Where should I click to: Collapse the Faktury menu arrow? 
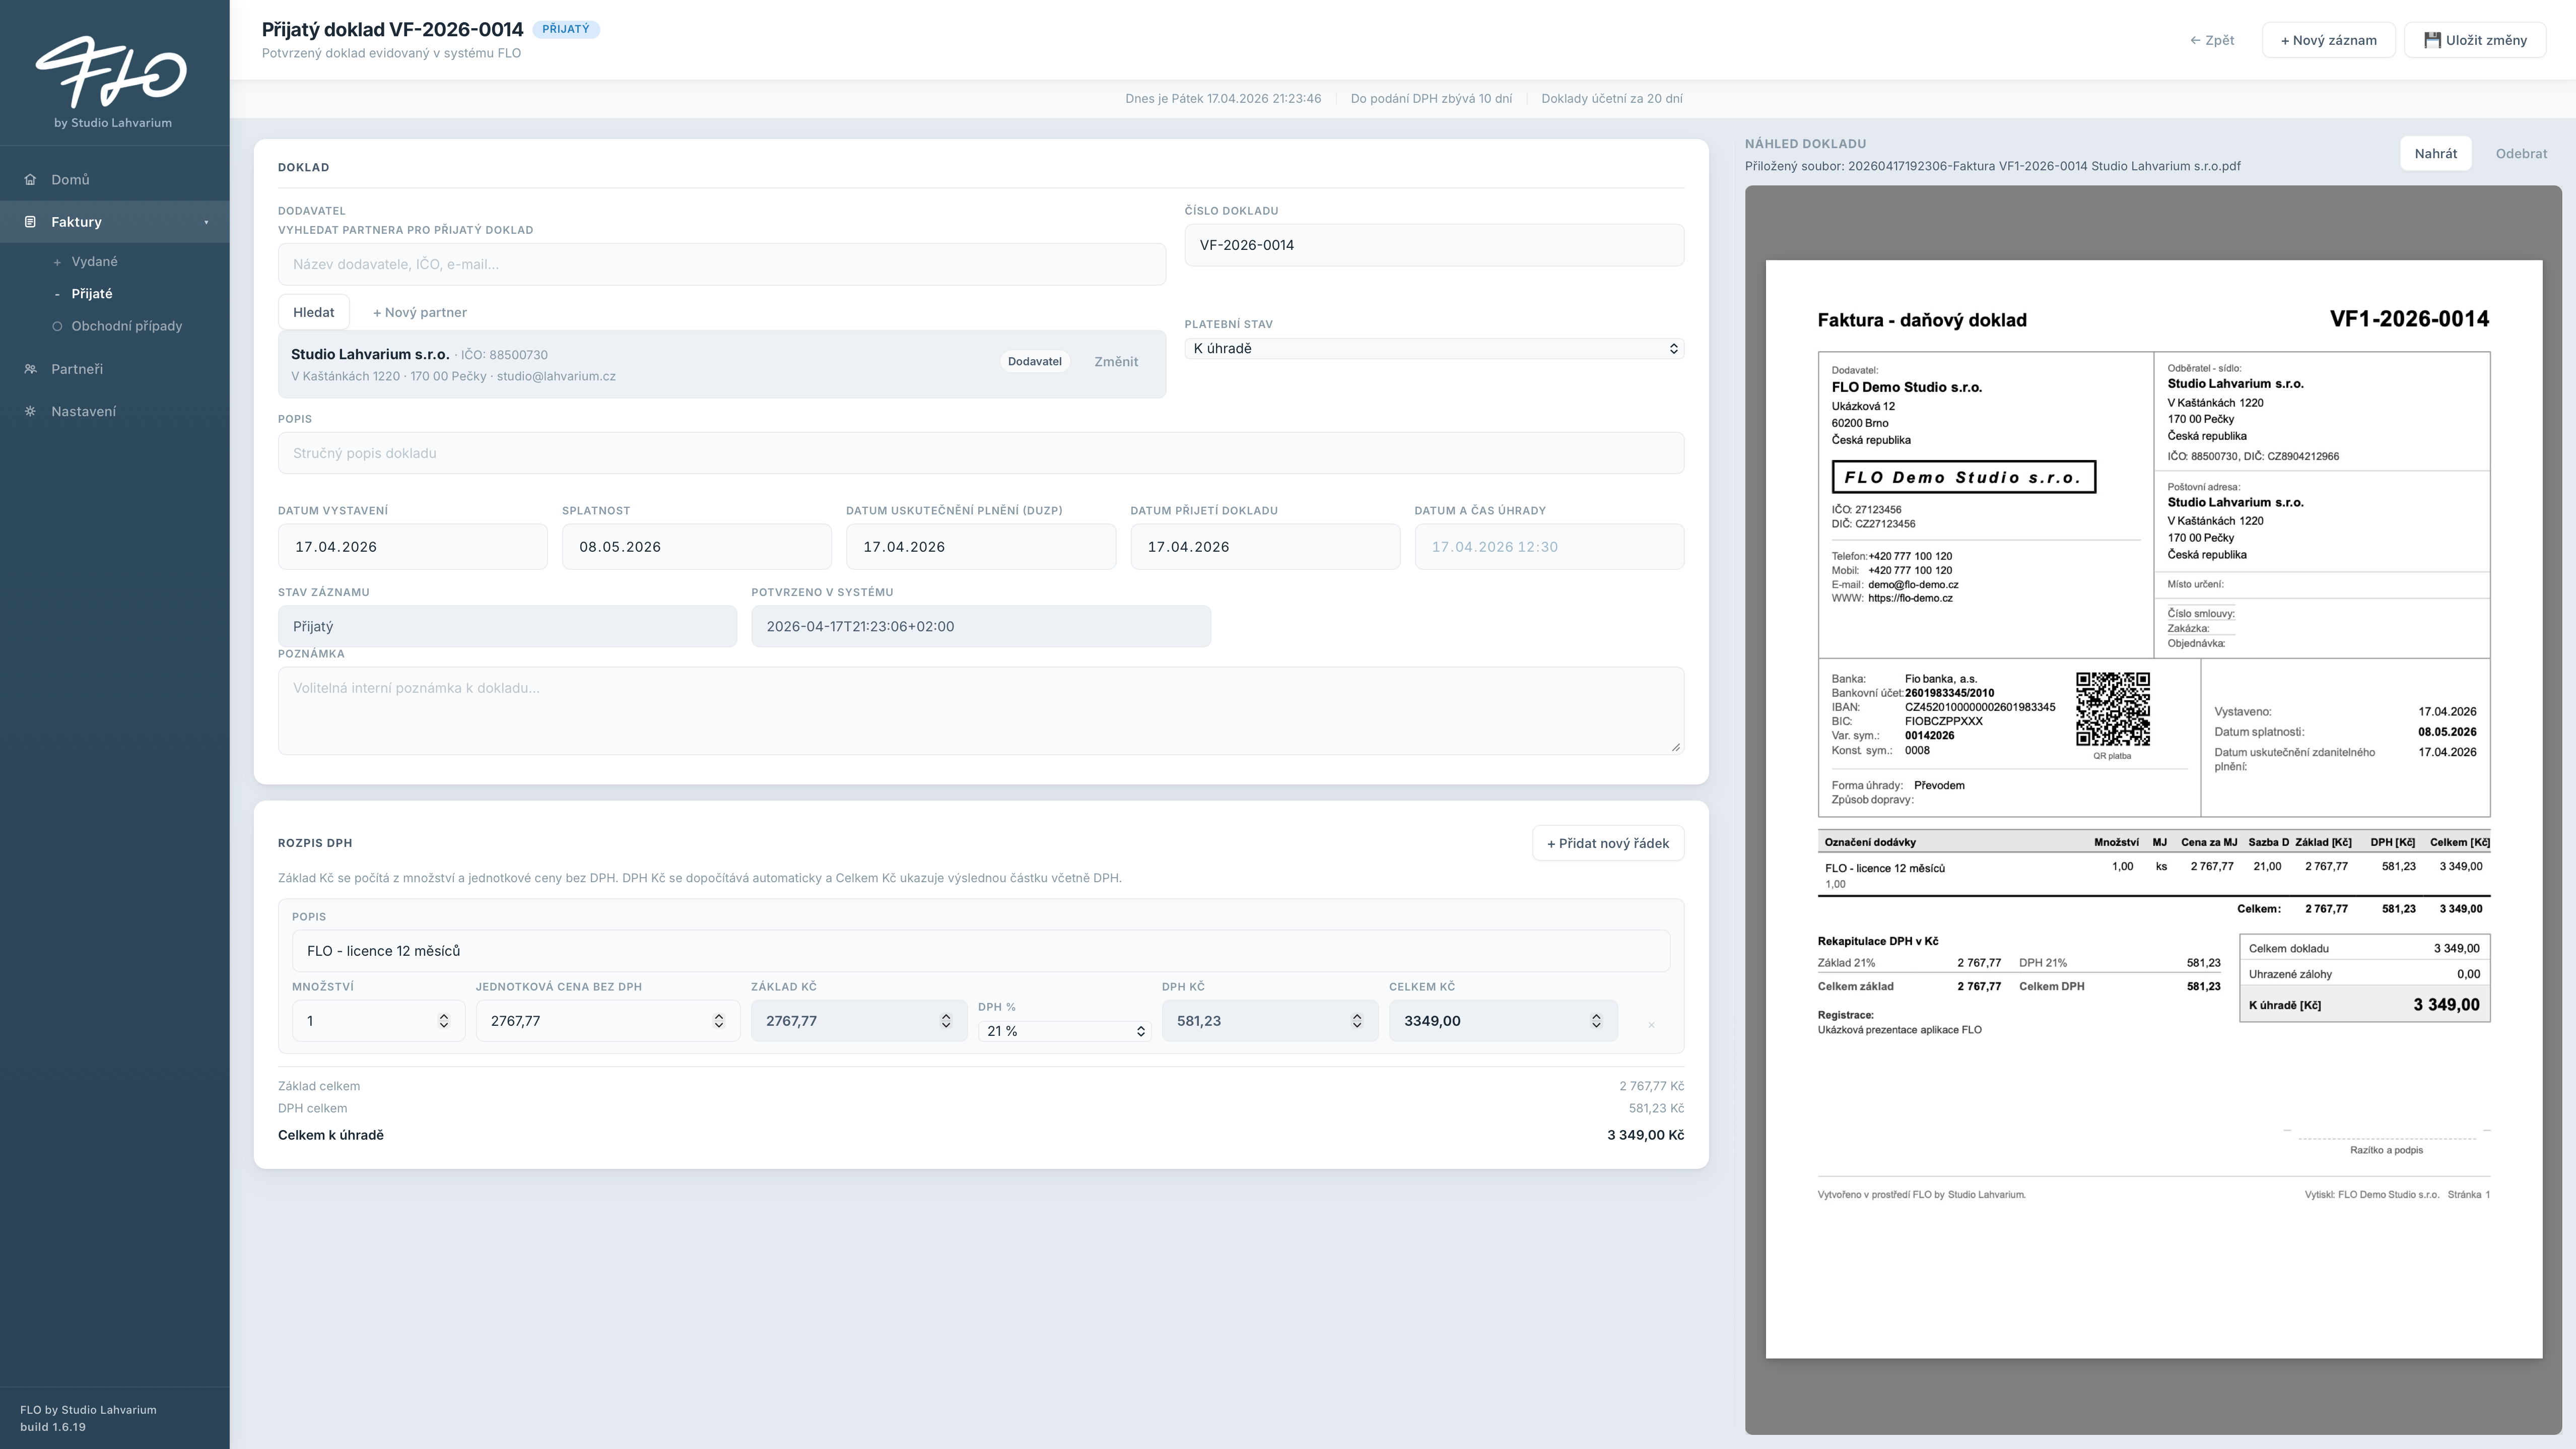pos(206,222)
